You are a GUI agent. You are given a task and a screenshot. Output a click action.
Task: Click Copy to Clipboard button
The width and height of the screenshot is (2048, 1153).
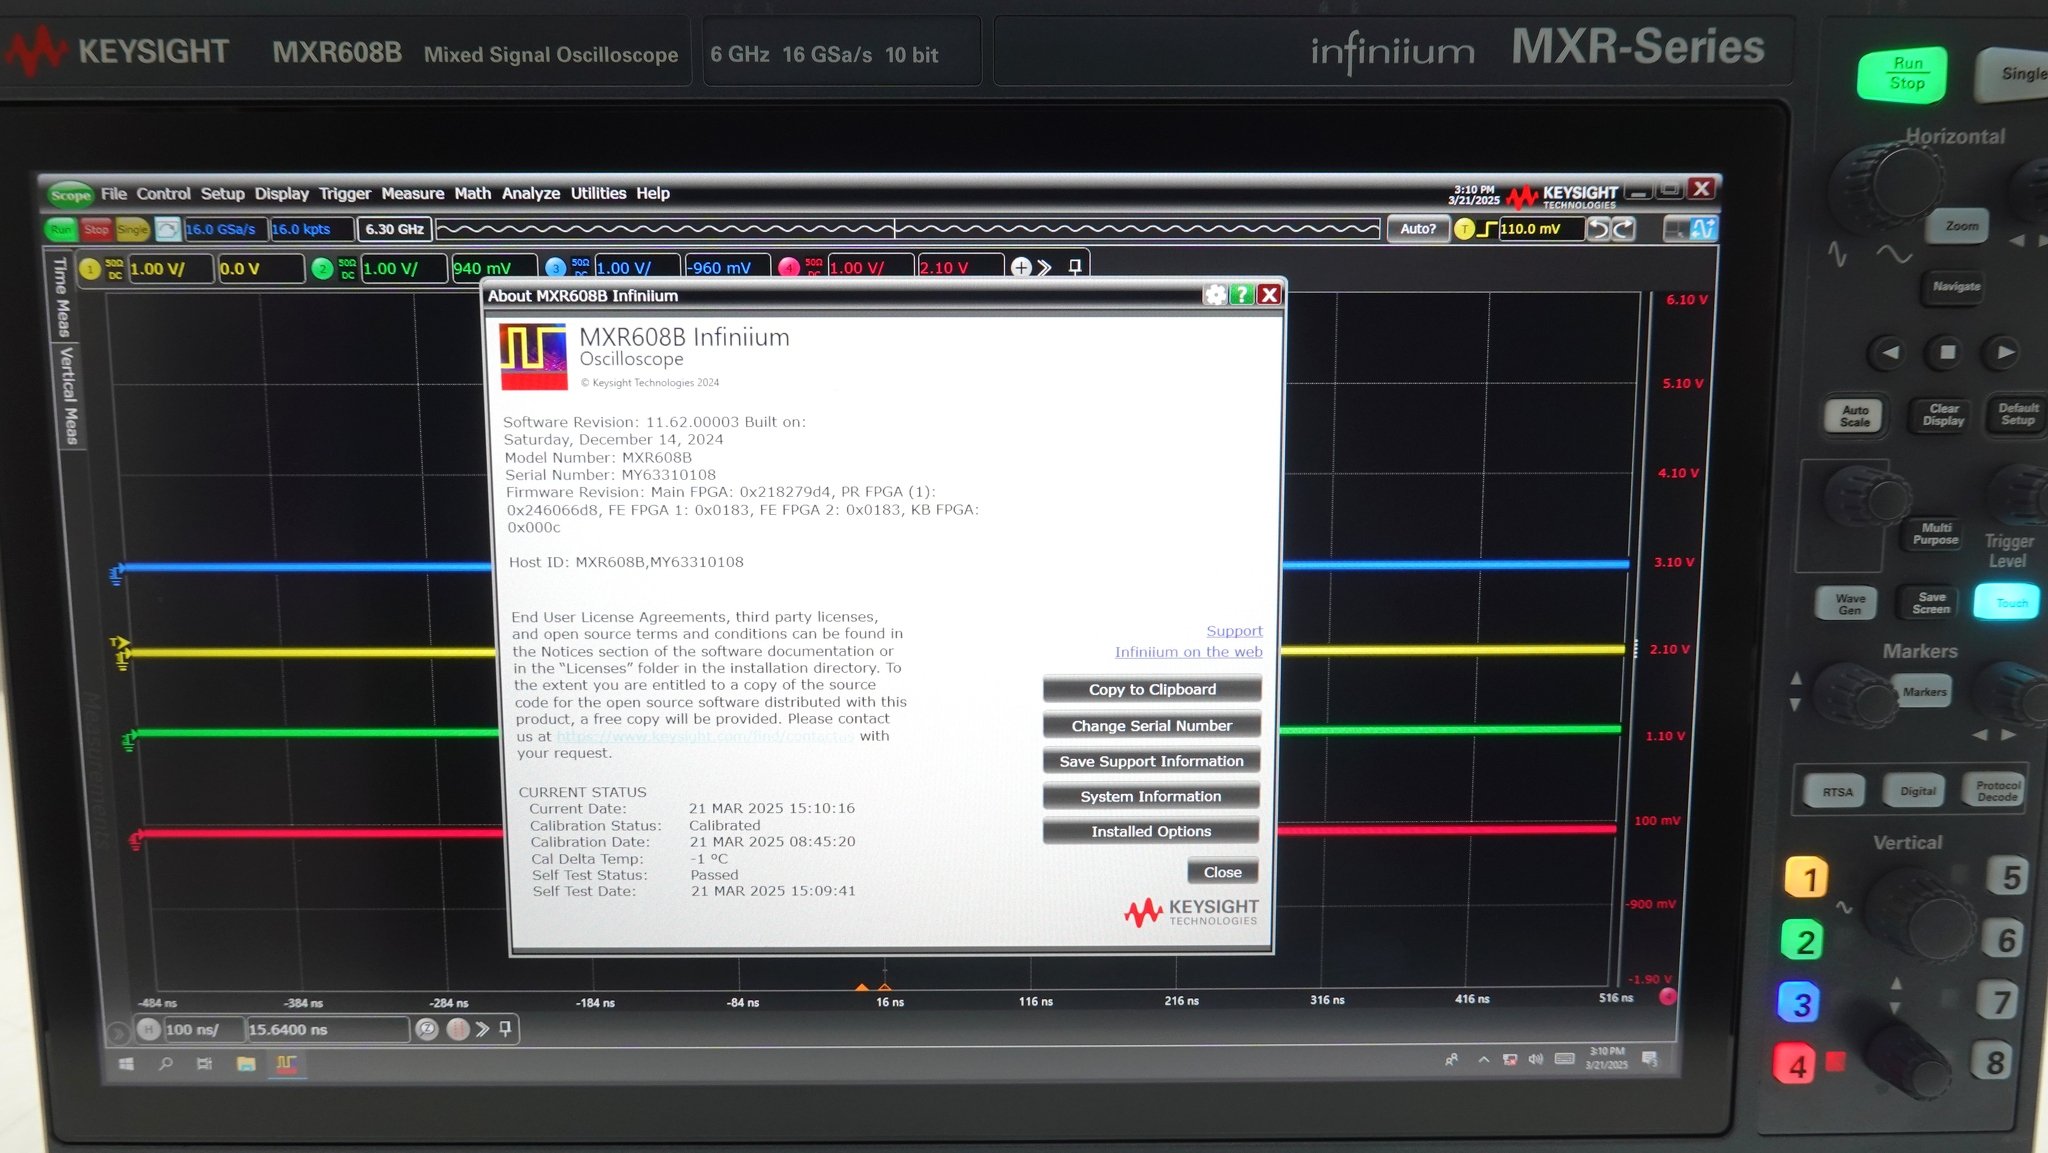1152,689
